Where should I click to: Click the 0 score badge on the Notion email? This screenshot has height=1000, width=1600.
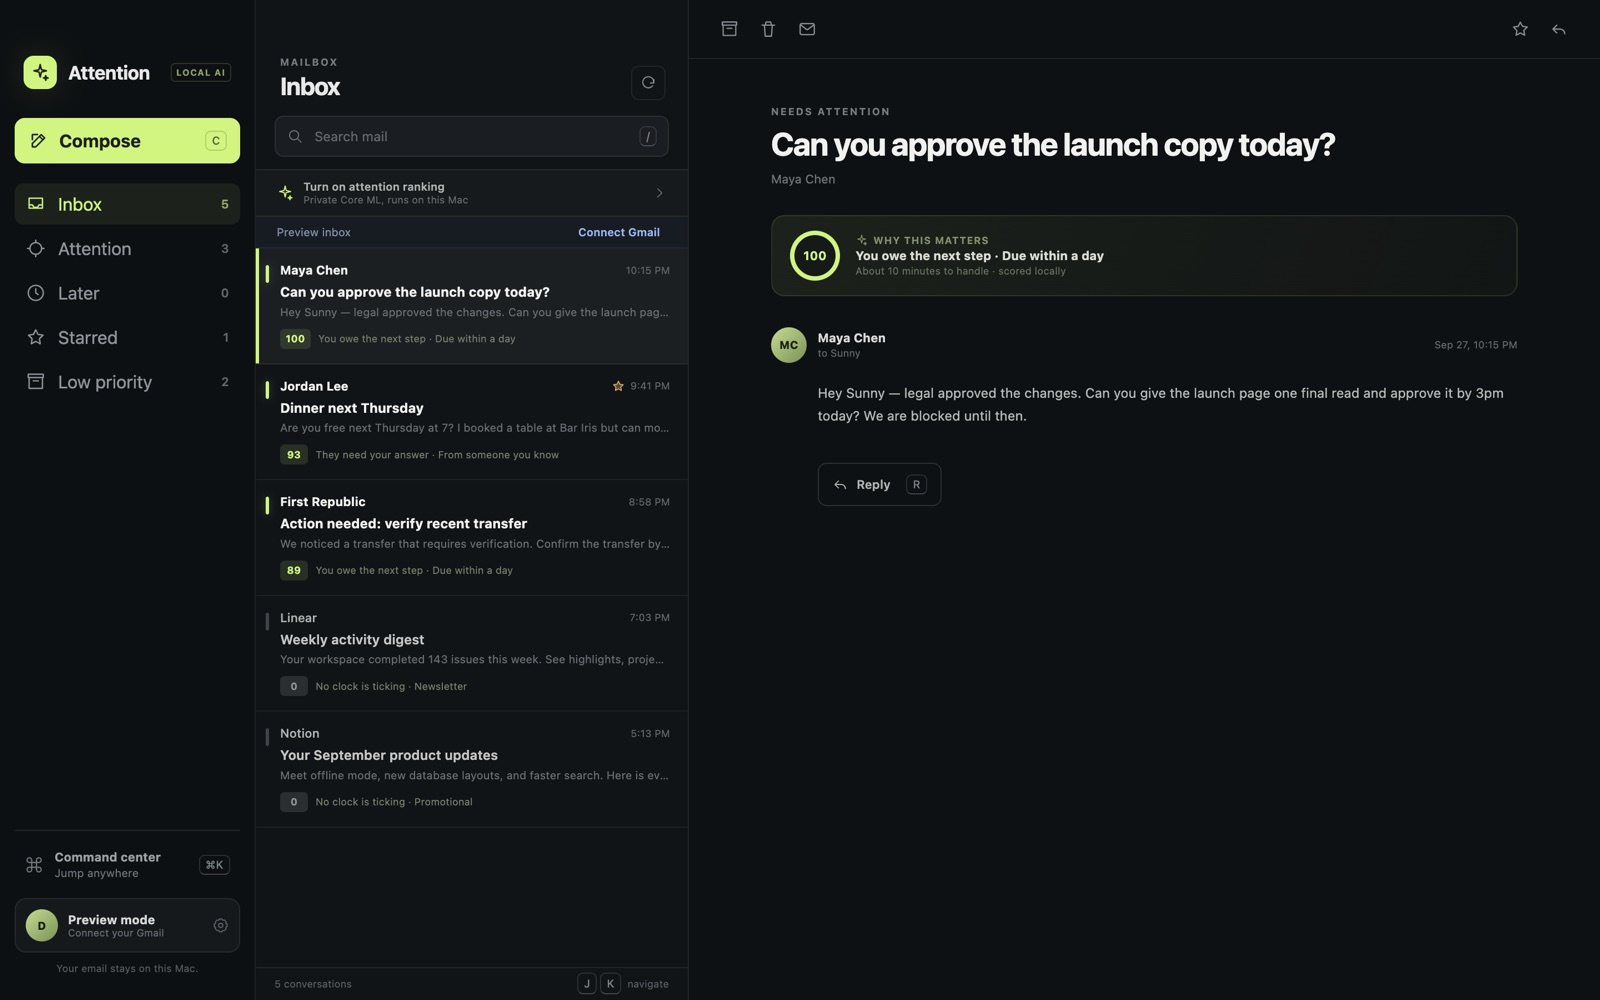(293, 802)
